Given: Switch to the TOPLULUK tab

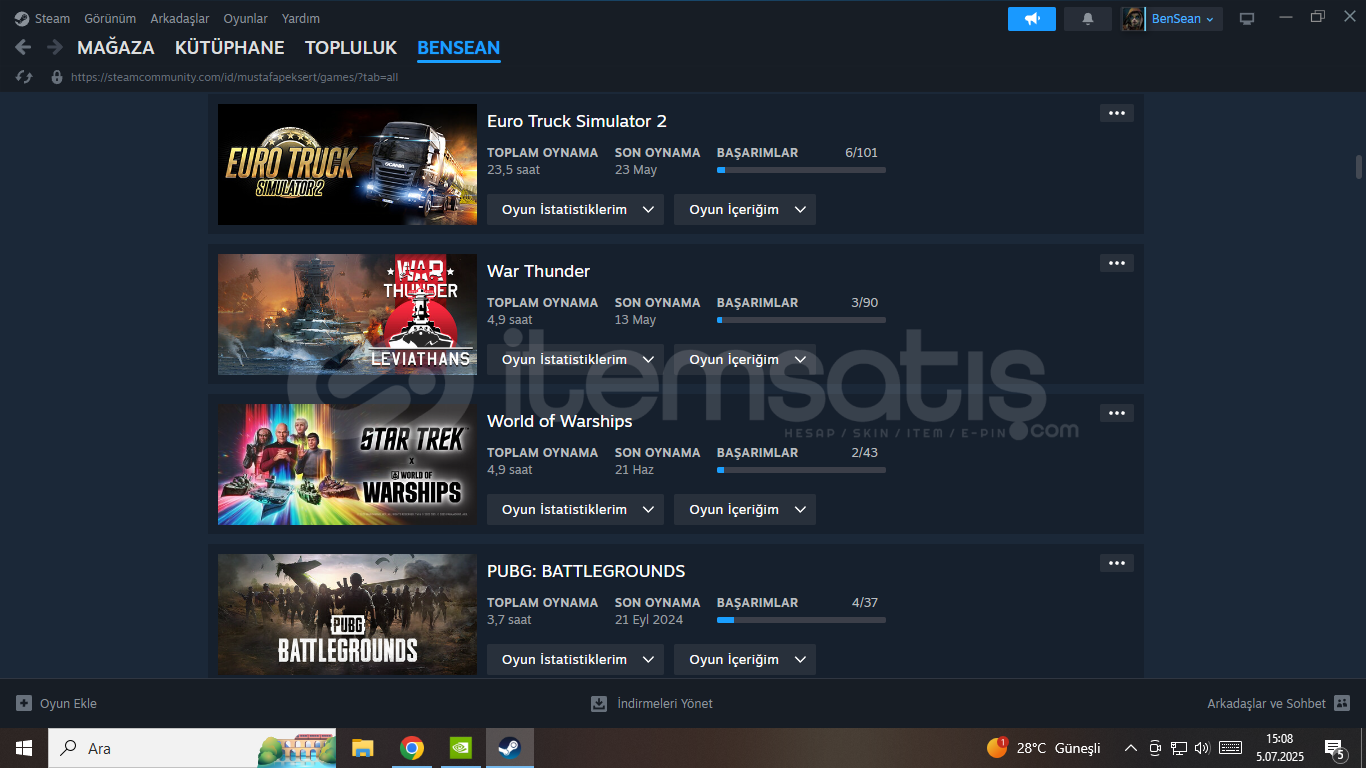Looking at the screenshot, I should (351, 48).
